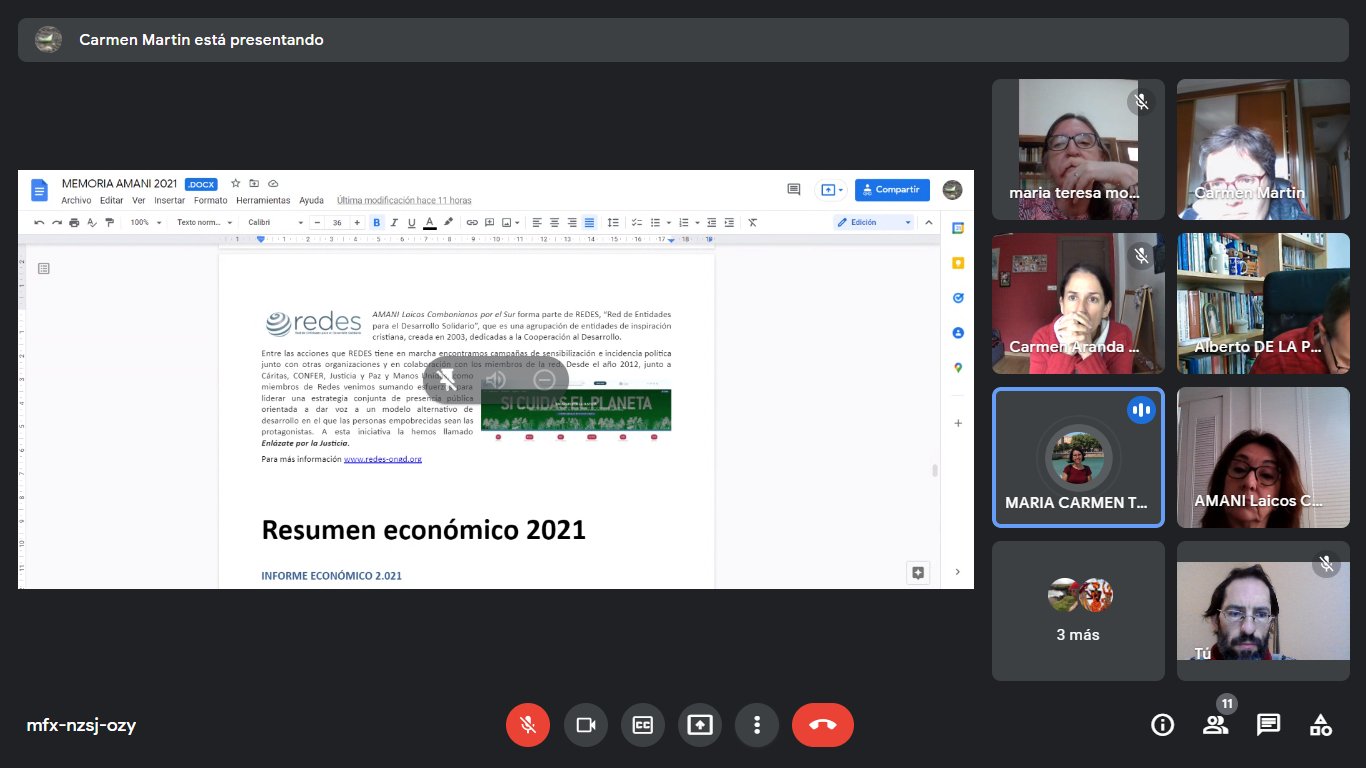Hang up with the red leave call button
This screenshot has height=768, width=1366.
pos(823,725)
